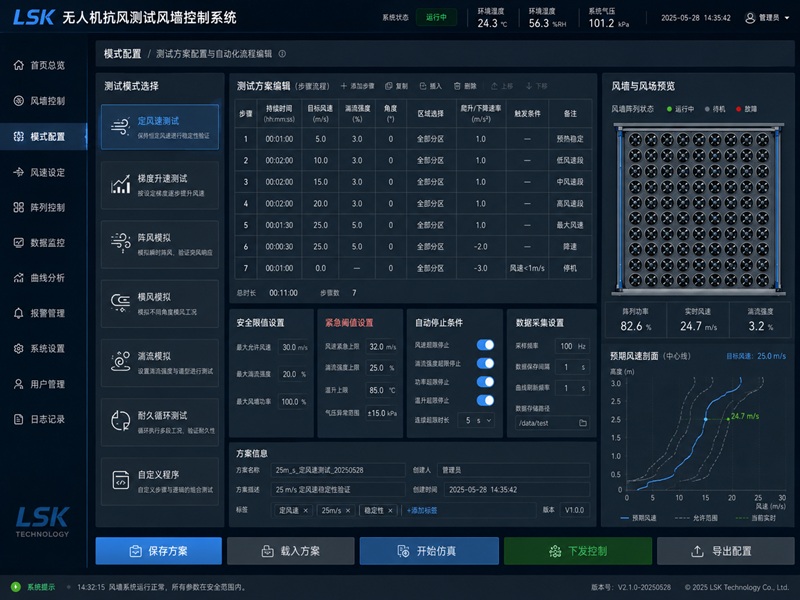This screenshot has width=800, height=600.
Task: Click the 下发控制 button
Action: (578, 551)
